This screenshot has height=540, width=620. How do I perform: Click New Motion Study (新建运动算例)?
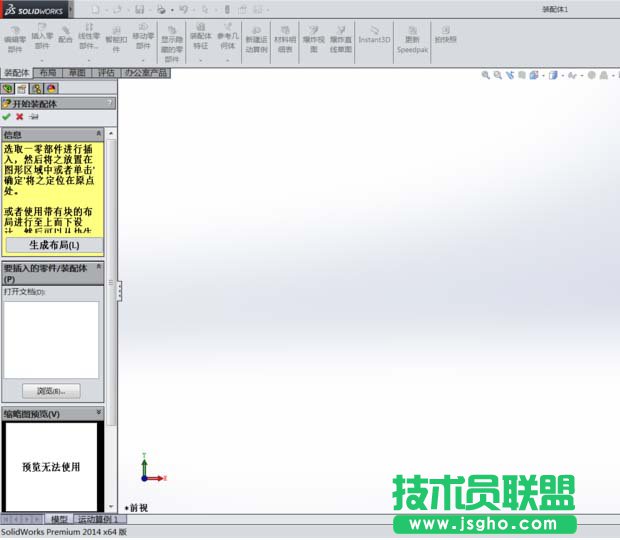point(256,40)
